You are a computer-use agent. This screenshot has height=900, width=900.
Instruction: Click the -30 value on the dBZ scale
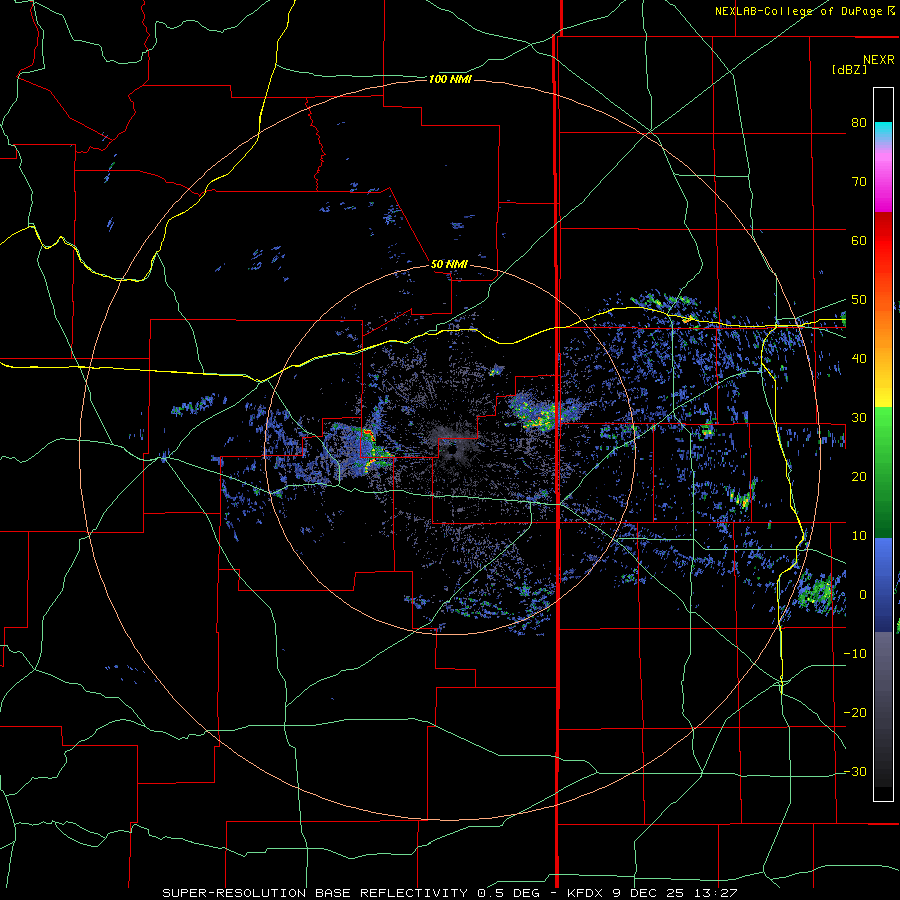(855, 771)
